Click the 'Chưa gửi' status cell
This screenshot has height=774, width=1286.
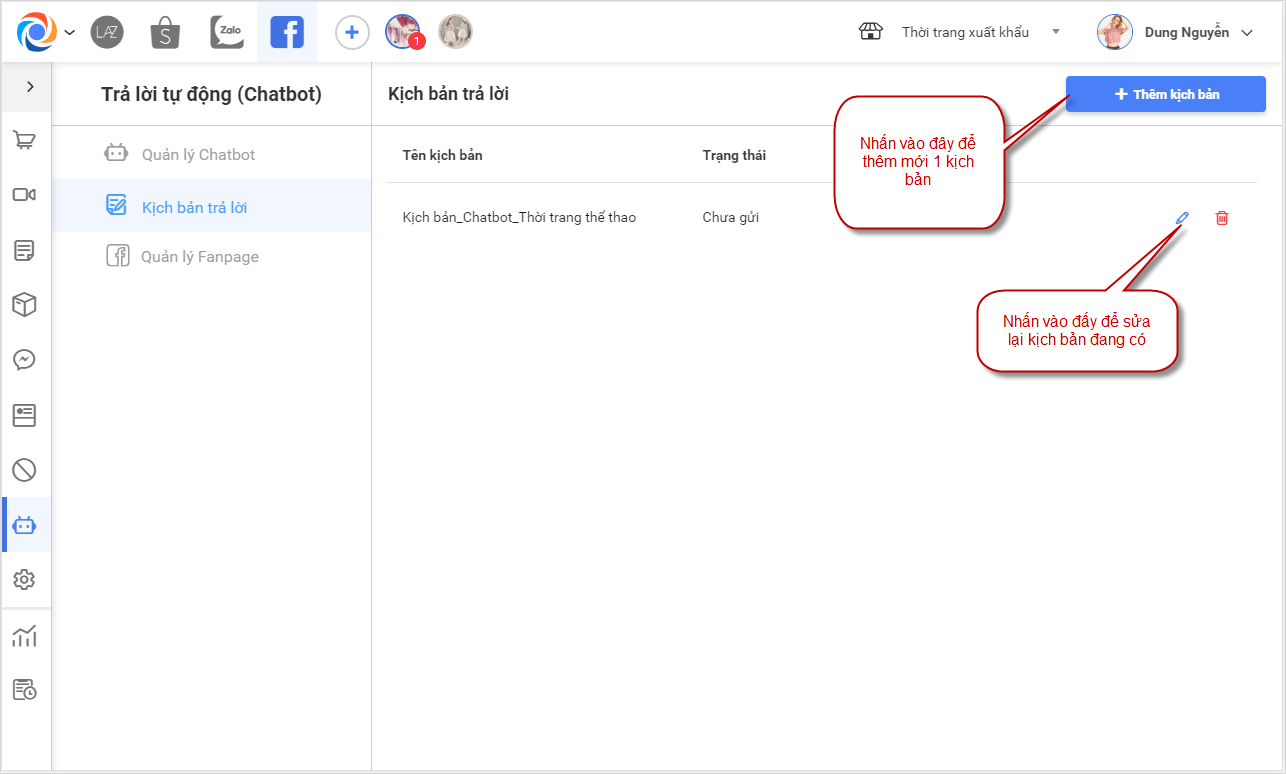pos(731,217)
